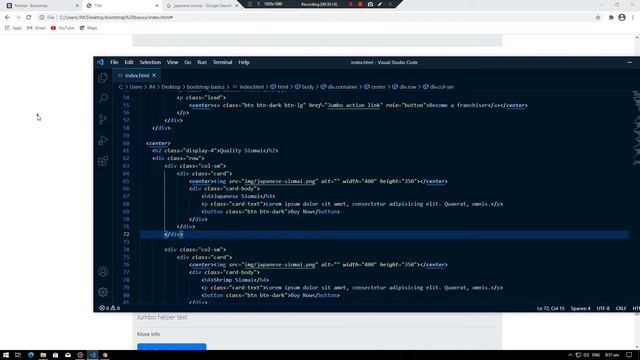
Task: Change indentation via Spaces: 4
Action: coord(580,308)
